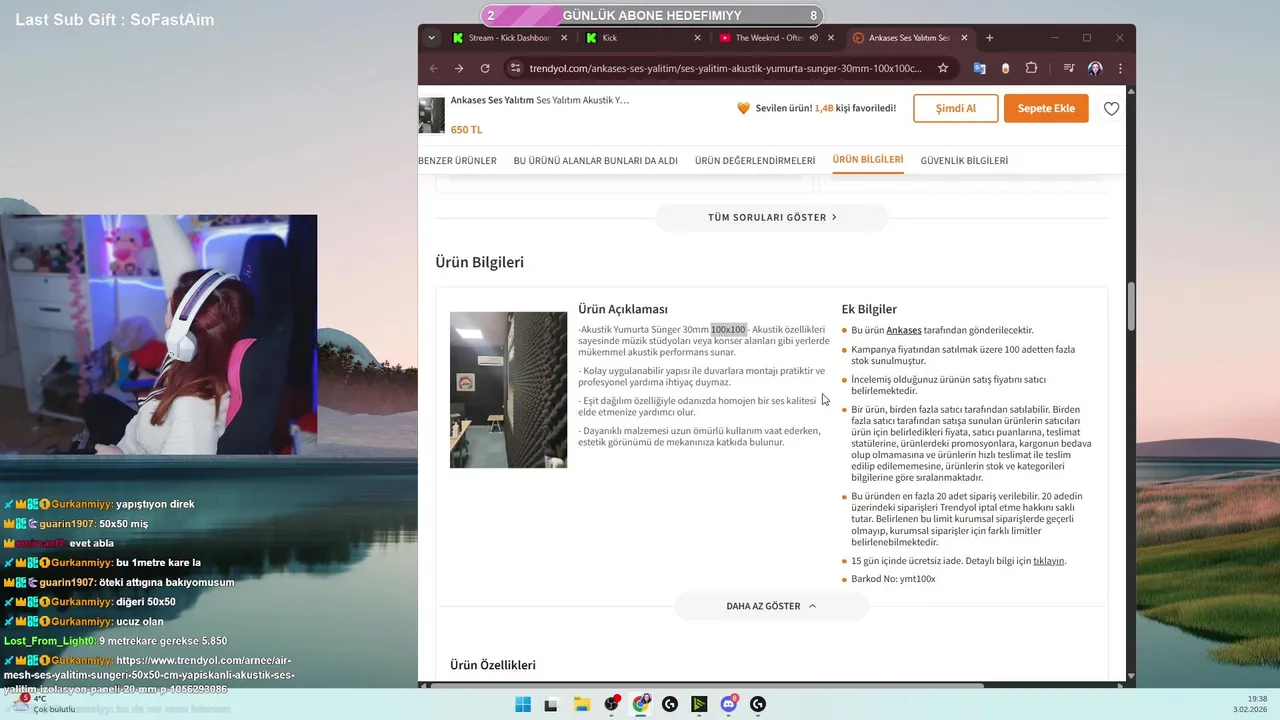Add product to favorites with heart icon
This screenshot has width=1280, height=720.
coord(1111,109)
